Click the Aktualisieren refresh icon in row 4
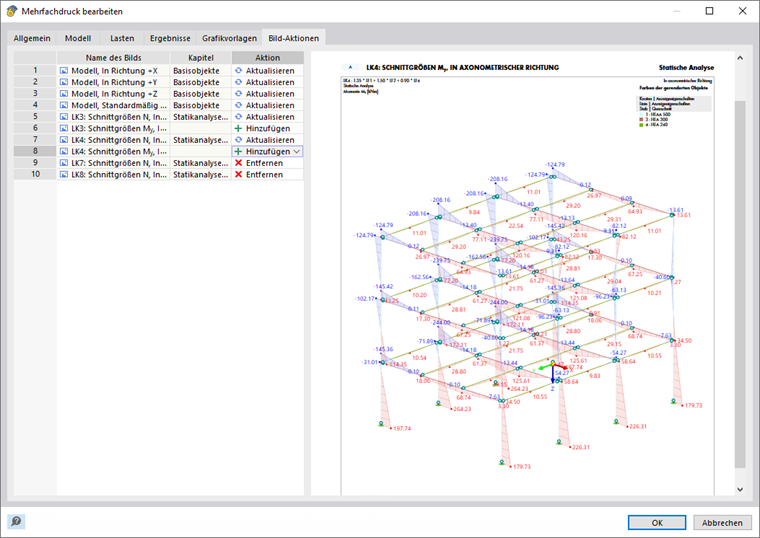Image resolution: width=760 pixels, height=538 pixels. pyautogui.click(x=238, y=105)
